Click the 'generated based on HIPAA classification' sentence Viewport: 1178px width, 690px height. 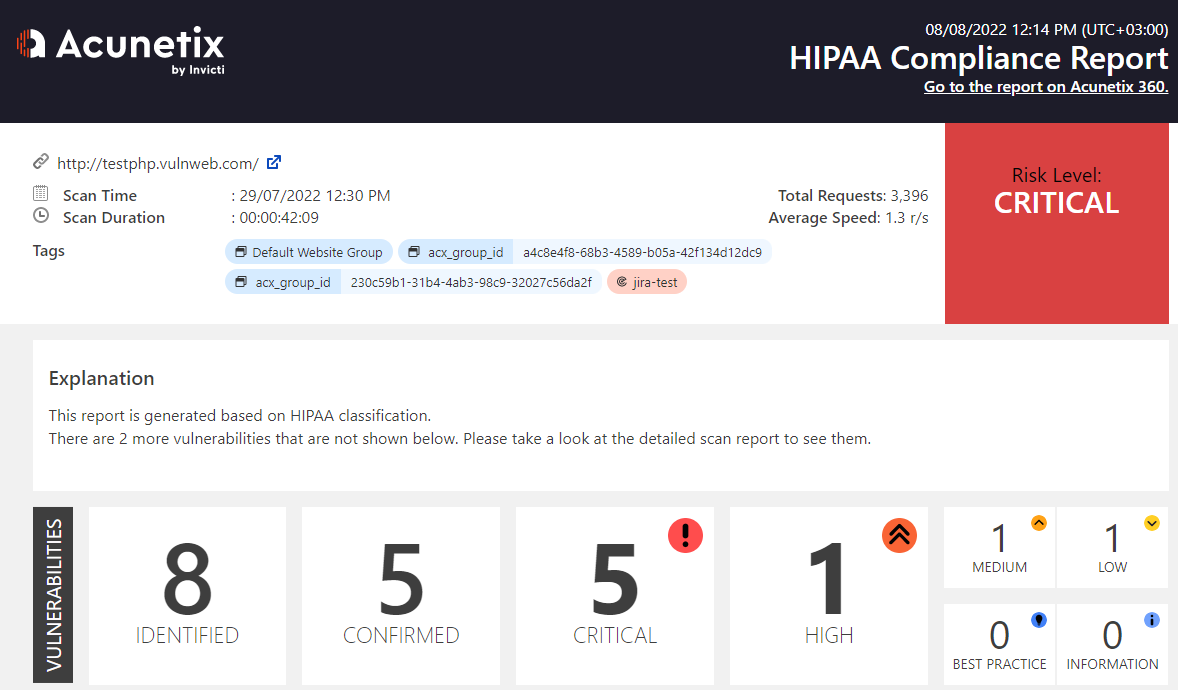240,416
